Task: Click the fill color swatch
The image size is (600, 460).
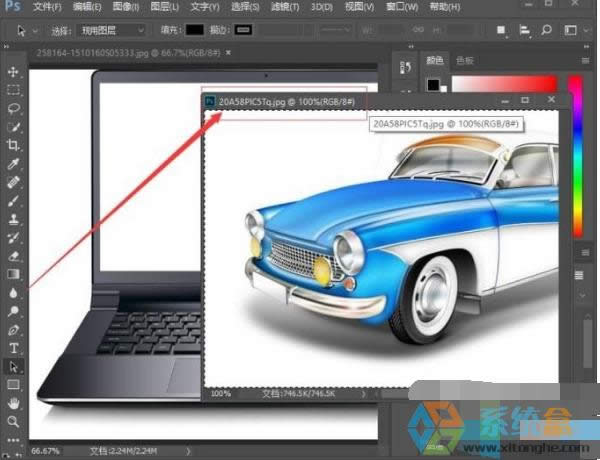Action: click(194, 30)
